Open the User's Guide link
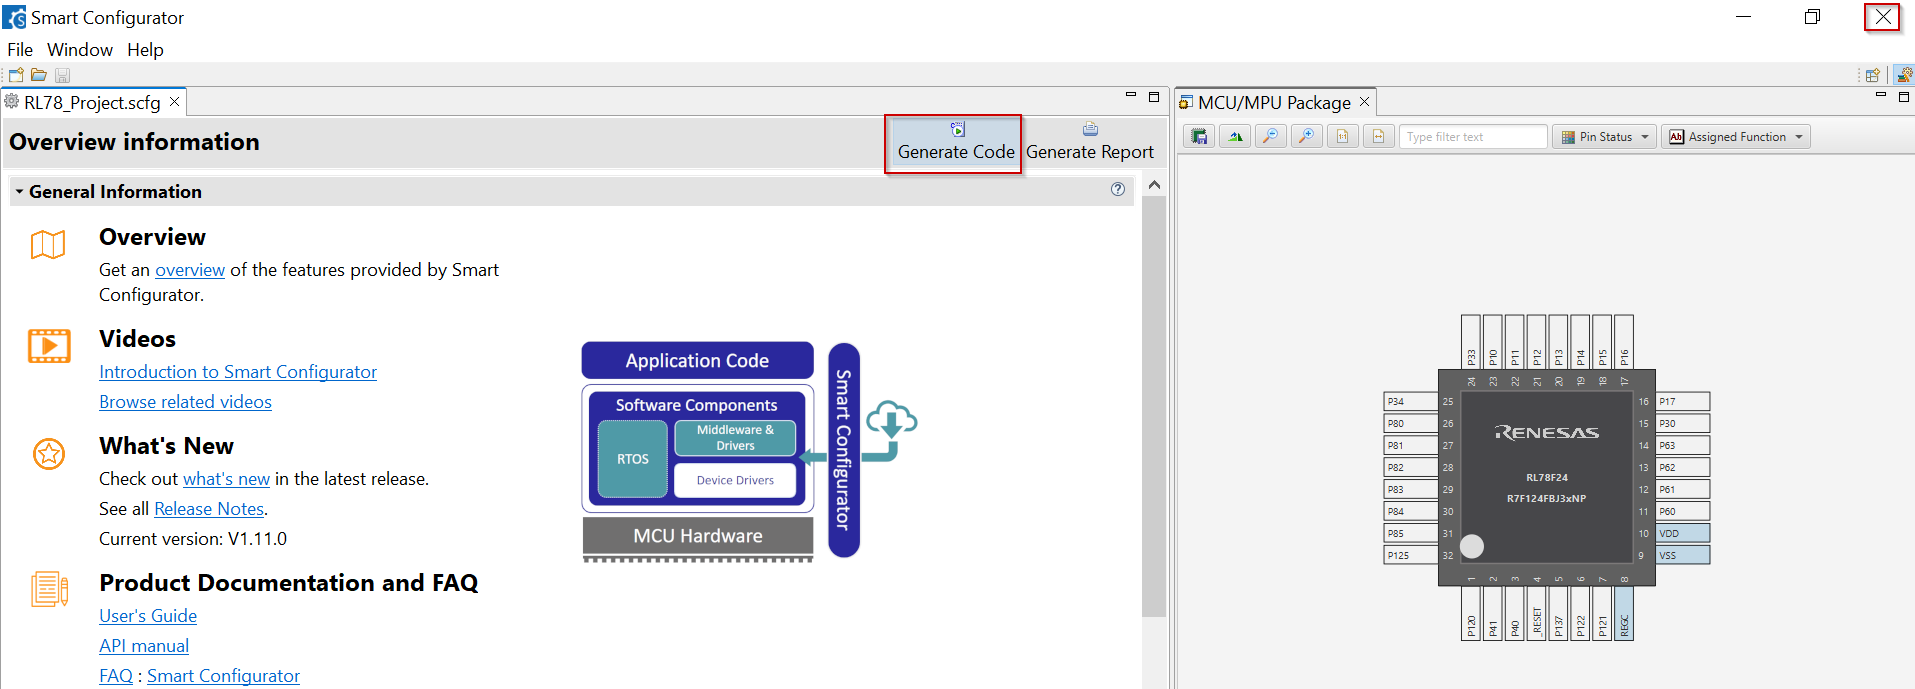The width and height of the screenshot is (1915, 689). (148, 616)
